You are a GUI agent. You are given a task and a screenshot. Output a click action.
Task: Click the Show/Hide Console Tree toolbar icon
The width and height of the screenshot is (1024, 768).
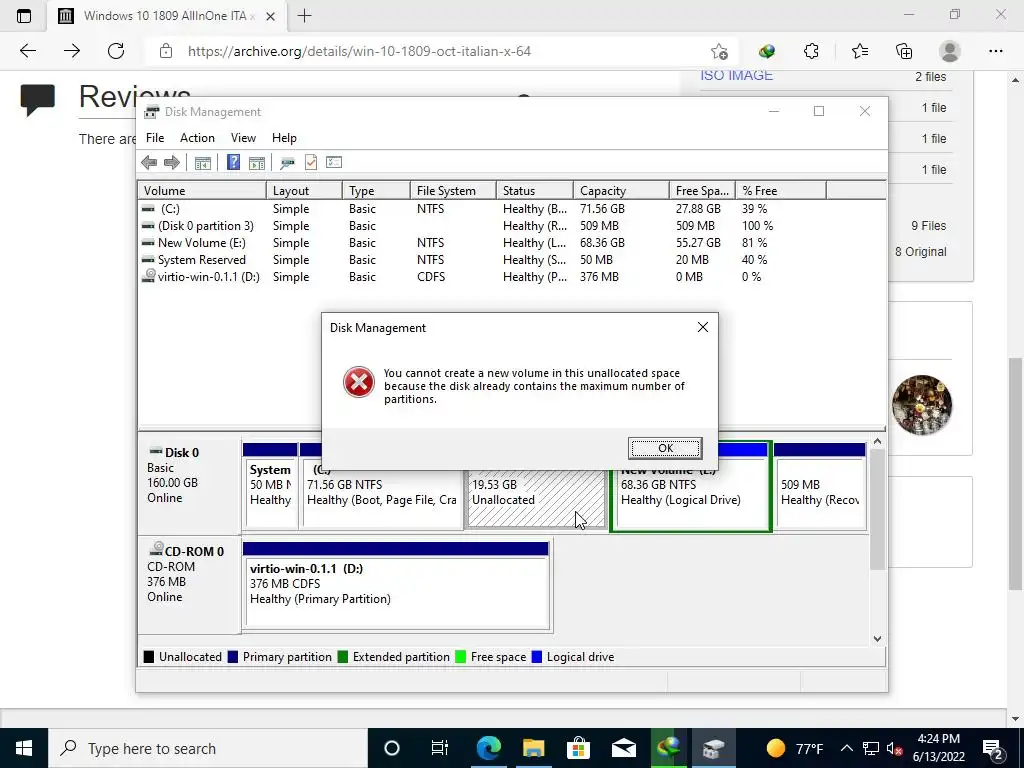202,163
